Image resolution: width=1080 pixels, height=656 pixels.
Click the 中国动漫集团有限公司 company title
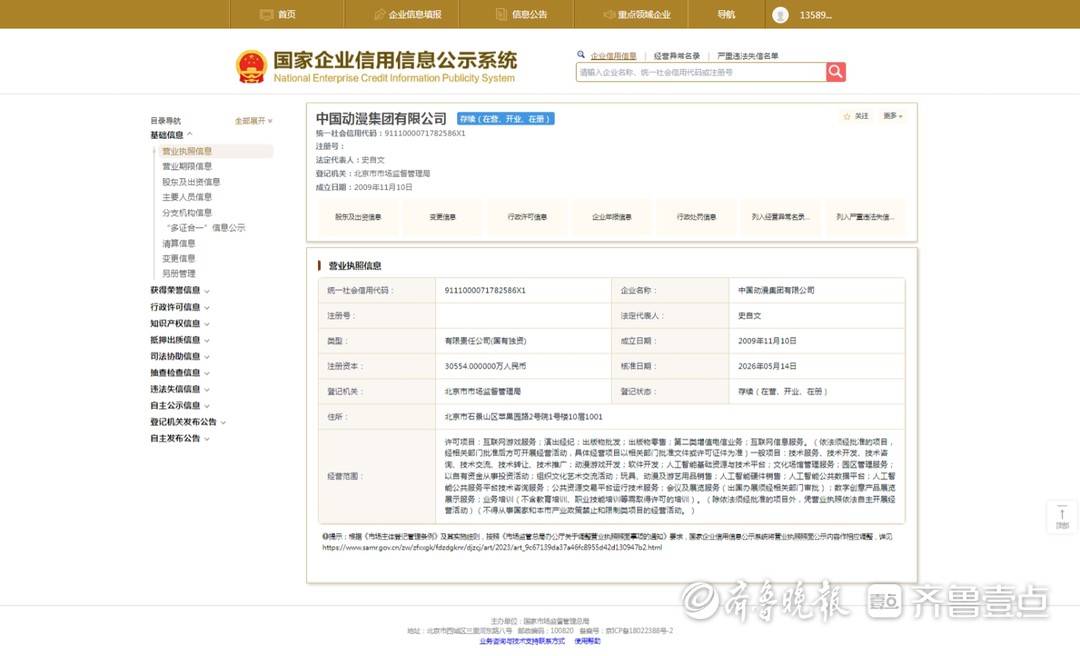381,119
